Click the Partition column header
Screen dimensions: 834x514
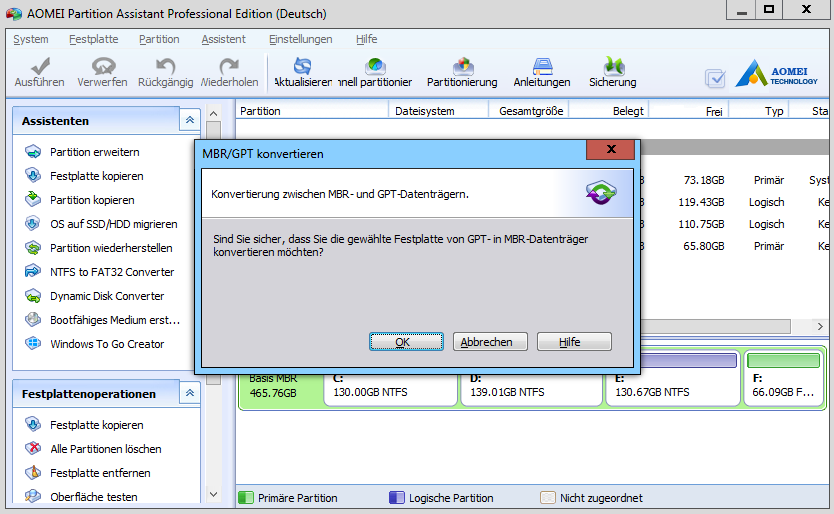pyautogui.click(x=312, y=111)
